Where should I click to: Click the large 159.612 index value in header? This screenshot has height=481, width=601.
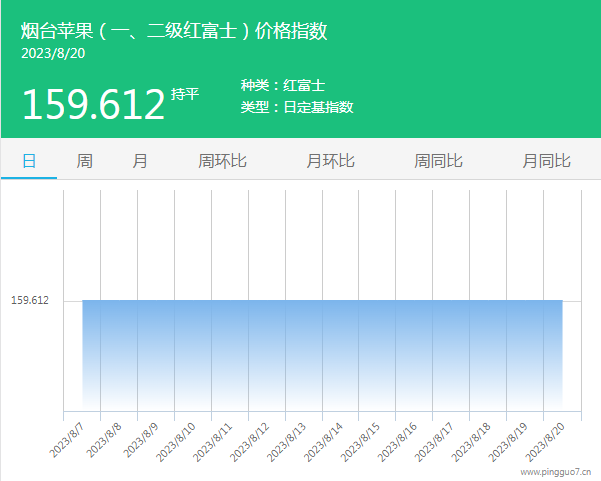click(x=93, y=104)
